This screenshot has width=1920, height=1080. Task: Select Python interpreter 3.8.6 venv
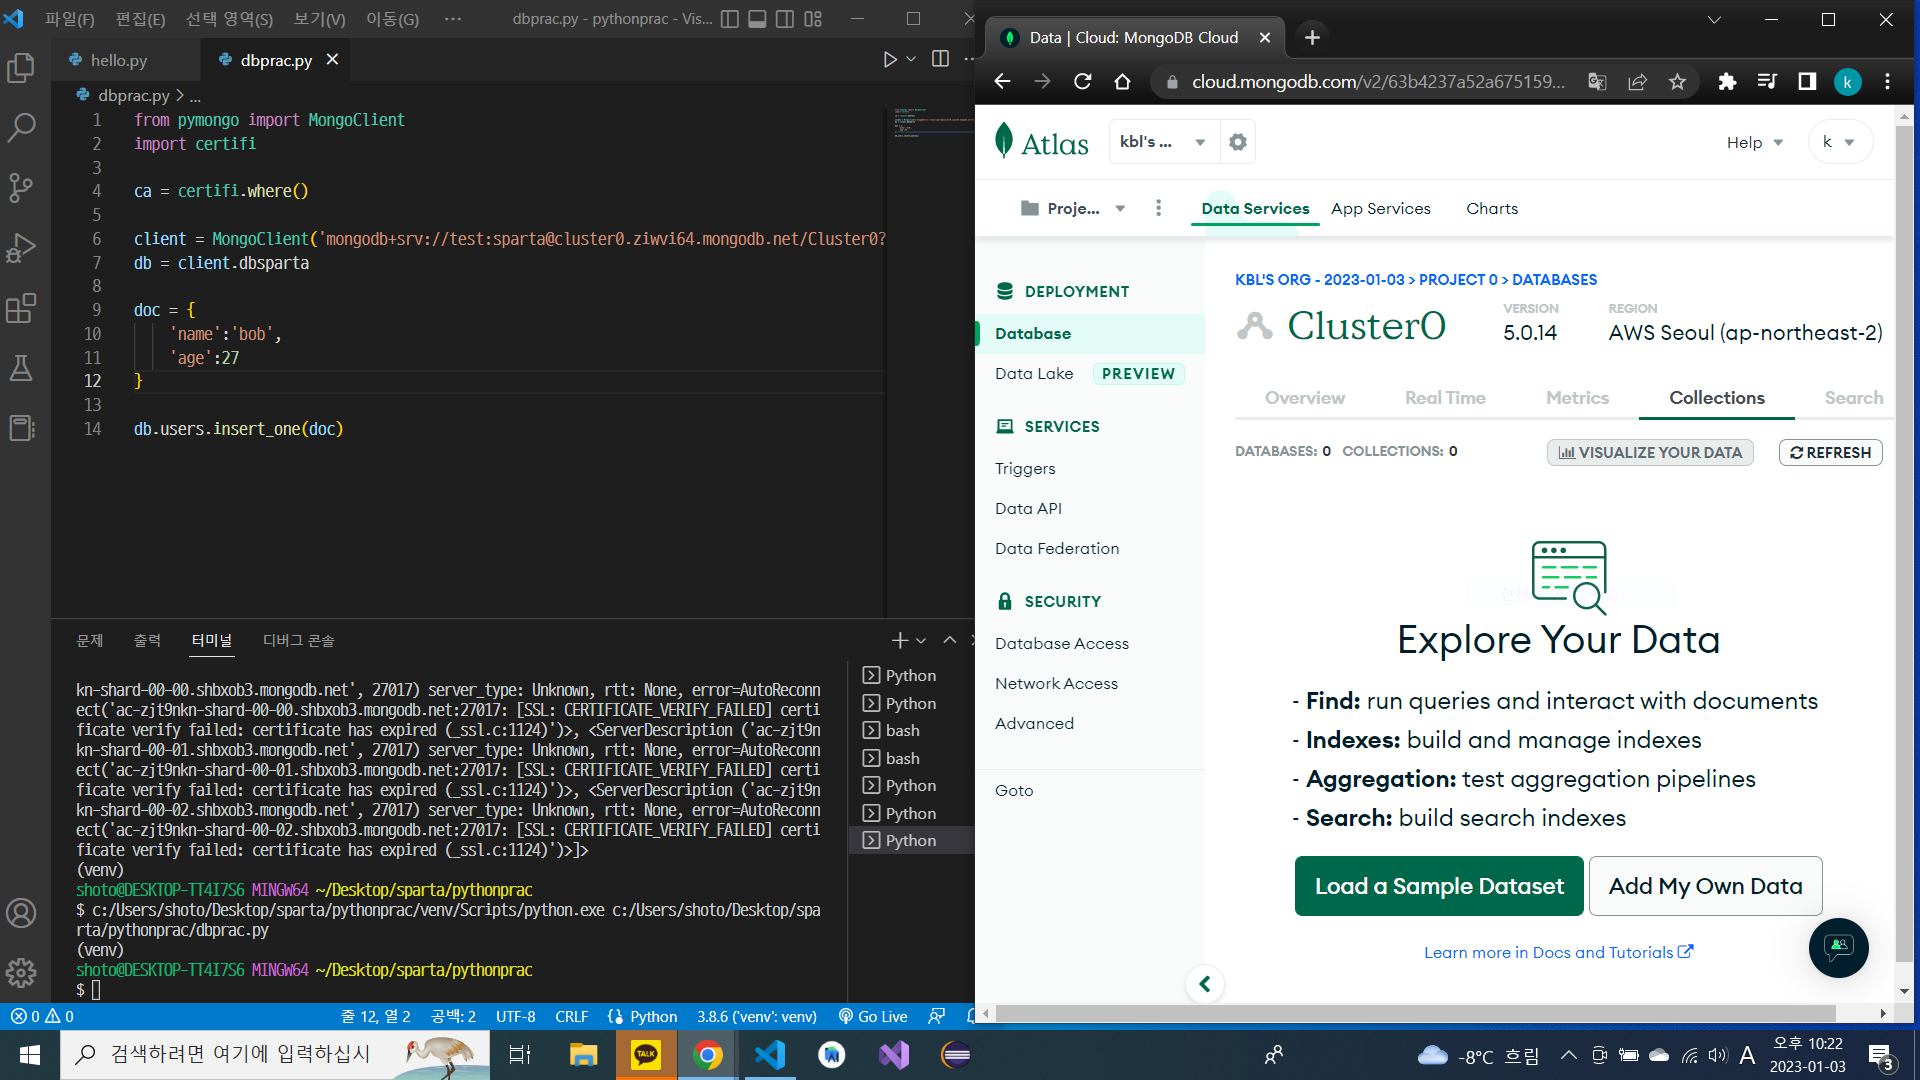[x=757, y=1016]
